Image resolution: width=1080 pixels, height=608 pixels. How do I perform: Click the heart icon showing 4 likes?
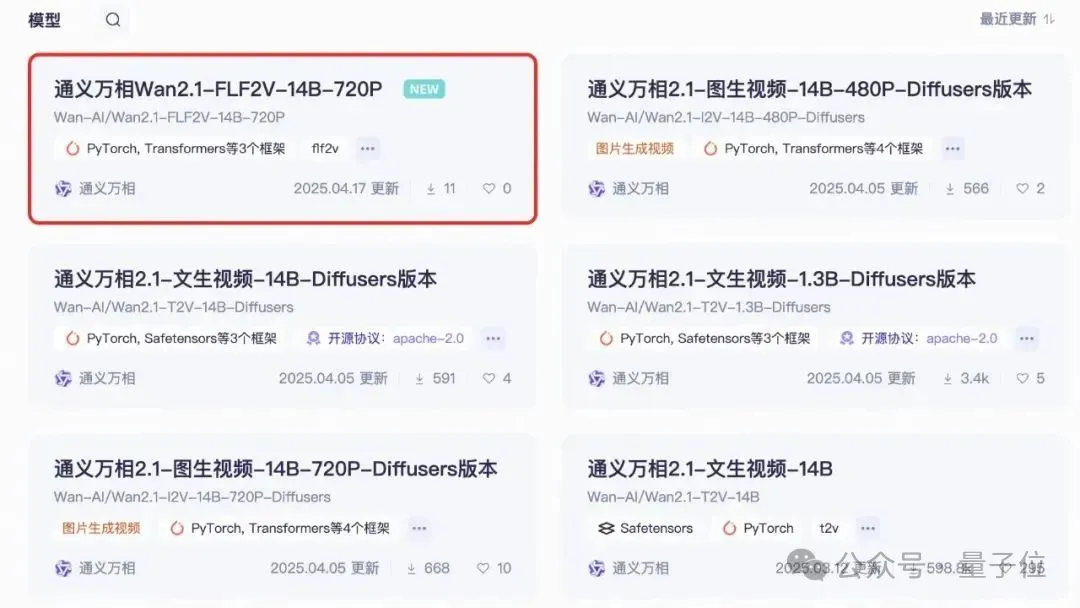pos(488,378)
